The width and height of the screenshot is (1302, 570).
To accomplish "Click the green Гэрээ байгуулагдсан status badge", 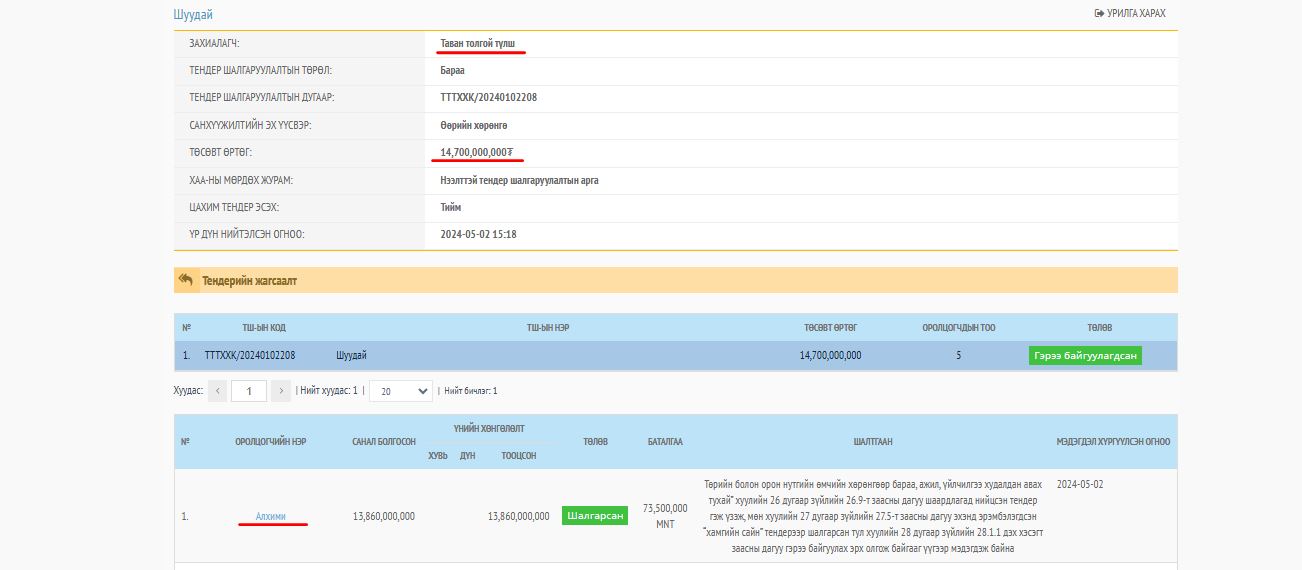I will (1085, 356).
